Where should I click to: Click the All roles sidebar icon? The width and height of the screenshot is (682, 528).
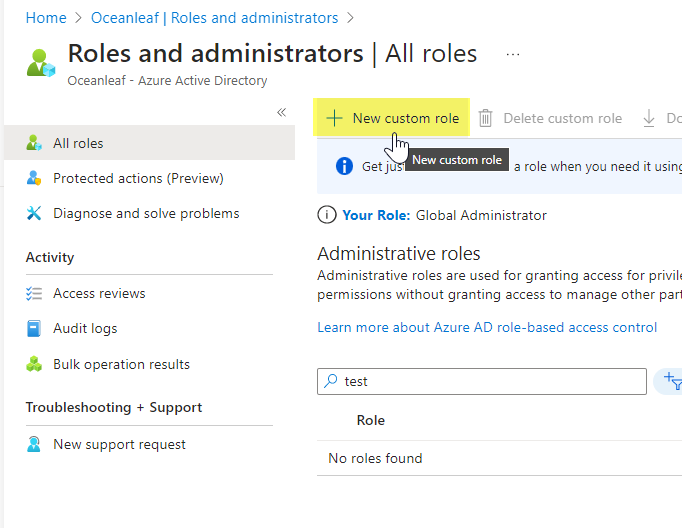(34, 143)
